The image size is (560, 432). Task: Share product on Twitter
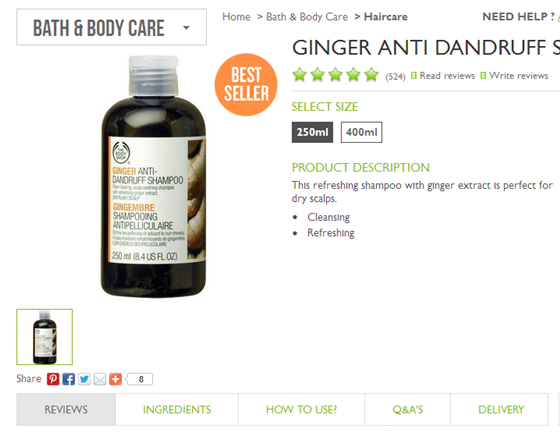point(84,379)
